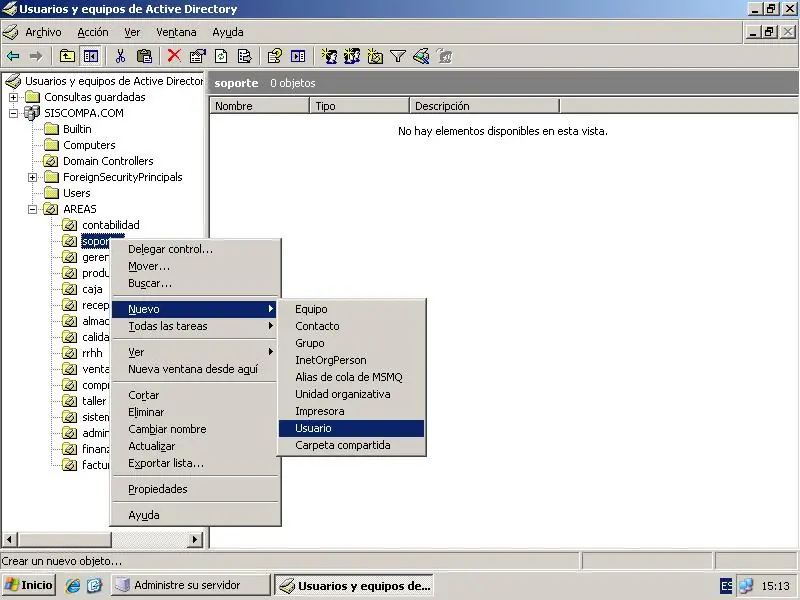Select Cambiar nombre context option

195,429
